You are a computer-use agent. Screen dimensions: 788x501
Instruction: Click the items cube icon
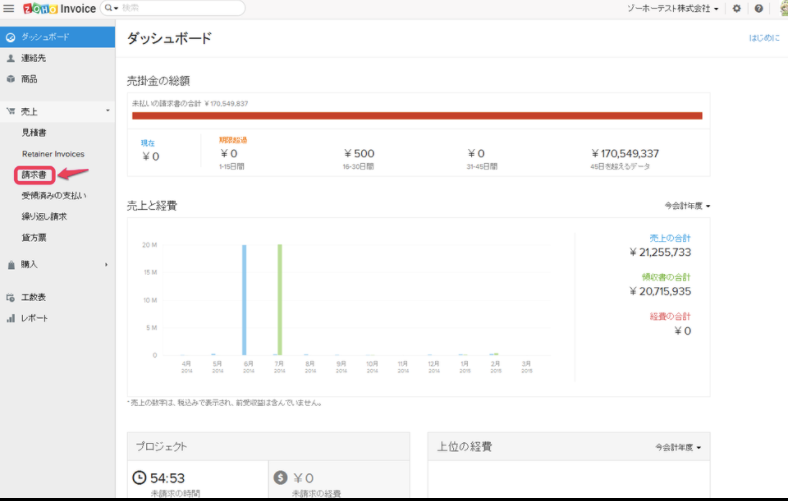pos(11,79)
